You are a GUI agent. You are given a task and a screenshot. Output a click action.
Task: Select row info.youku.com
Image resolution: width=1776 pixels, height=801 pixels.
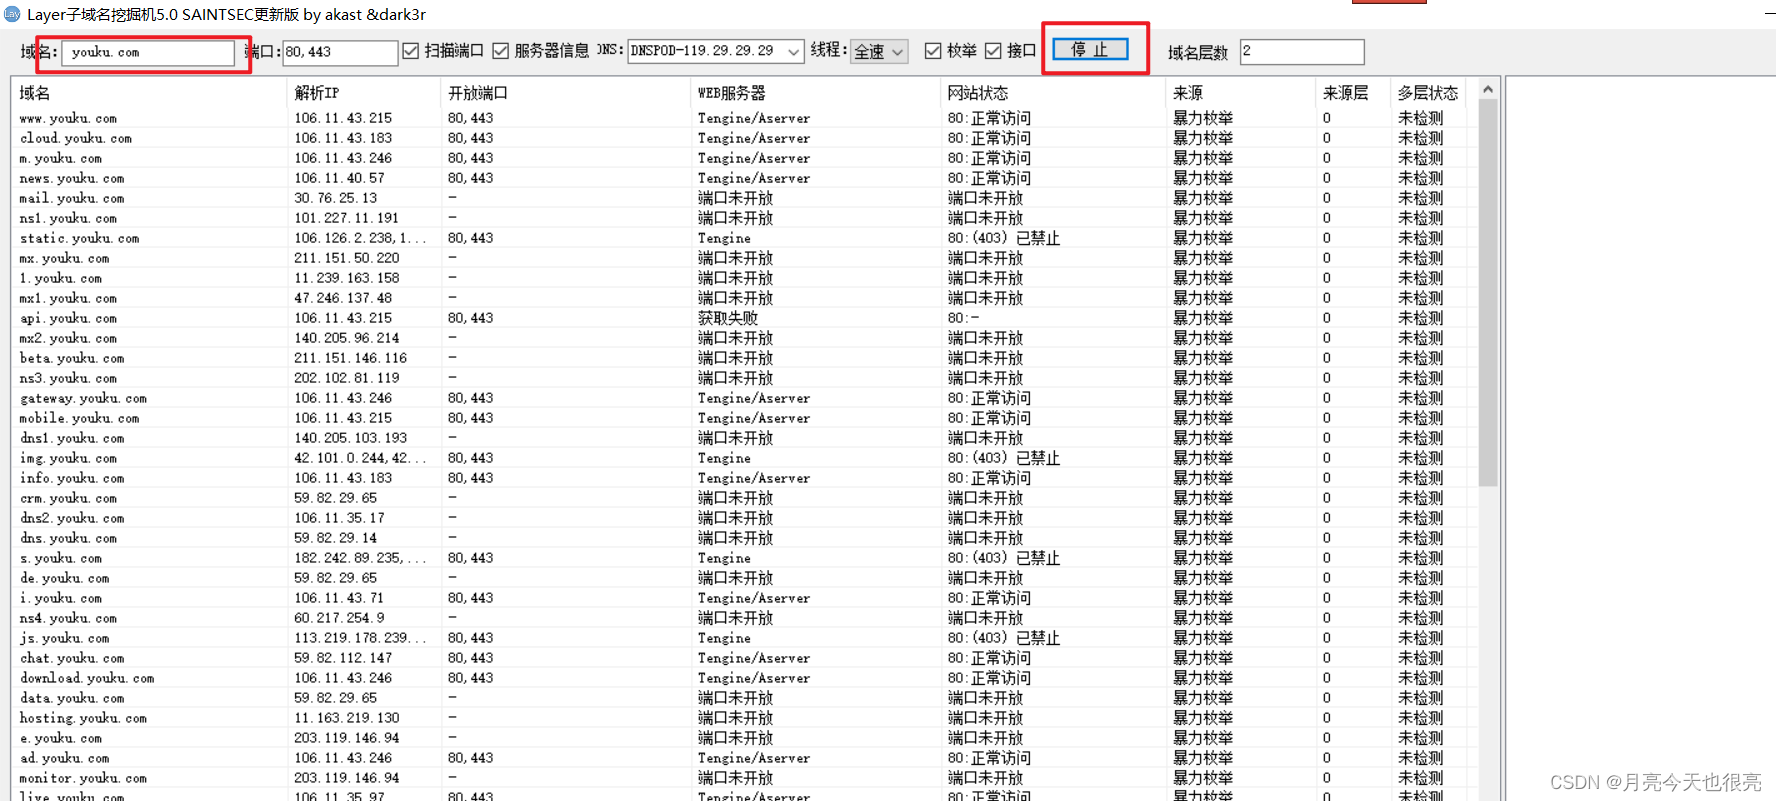tap(745, 478)
